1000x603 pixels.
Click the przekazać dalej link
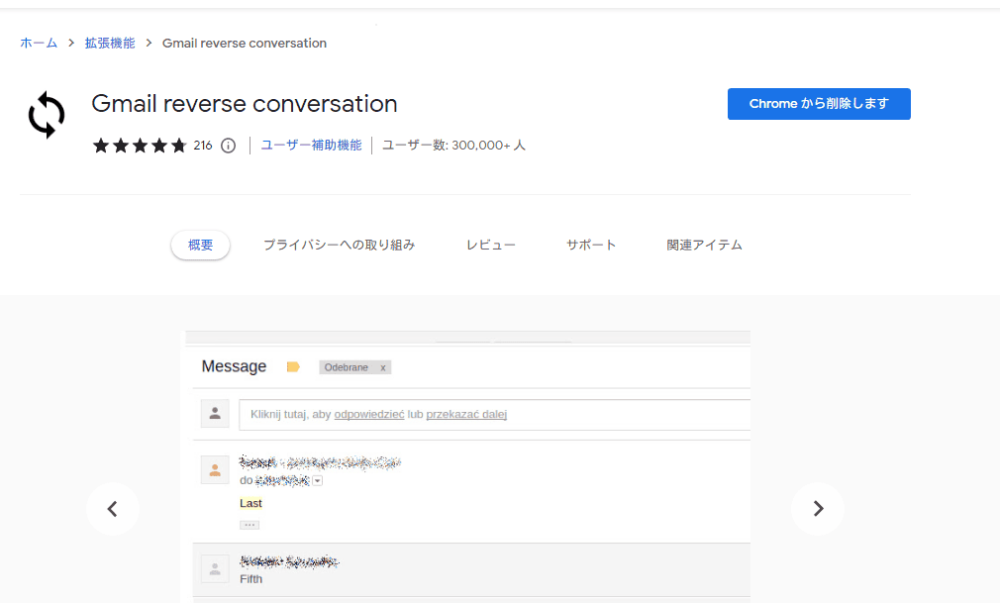point(466,414)
